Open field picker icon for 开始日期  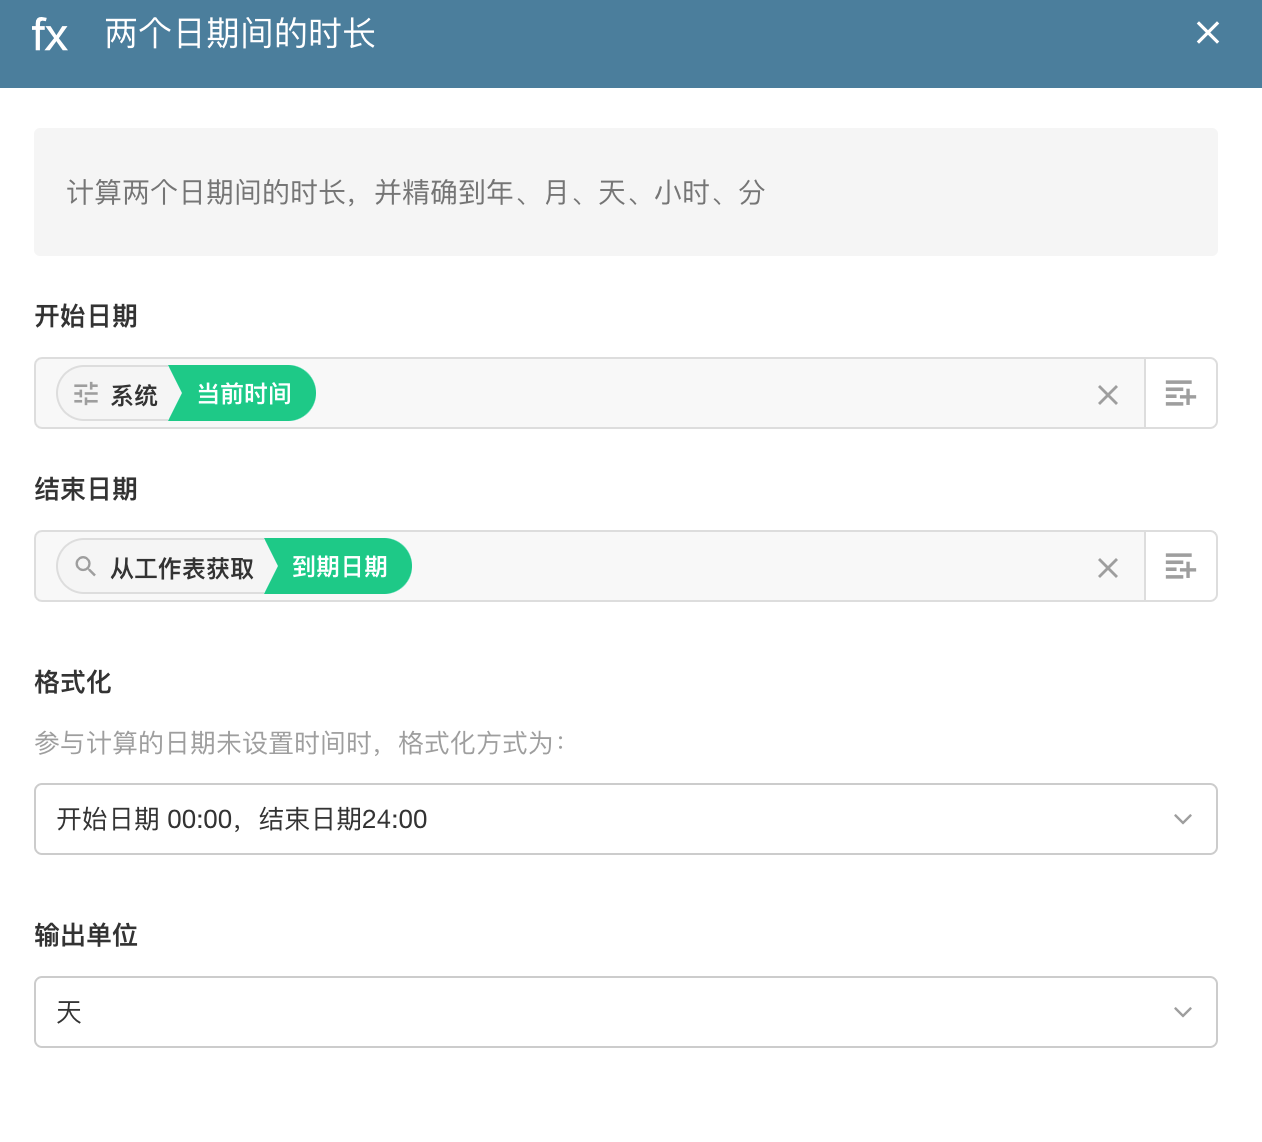click(1180, 394)
